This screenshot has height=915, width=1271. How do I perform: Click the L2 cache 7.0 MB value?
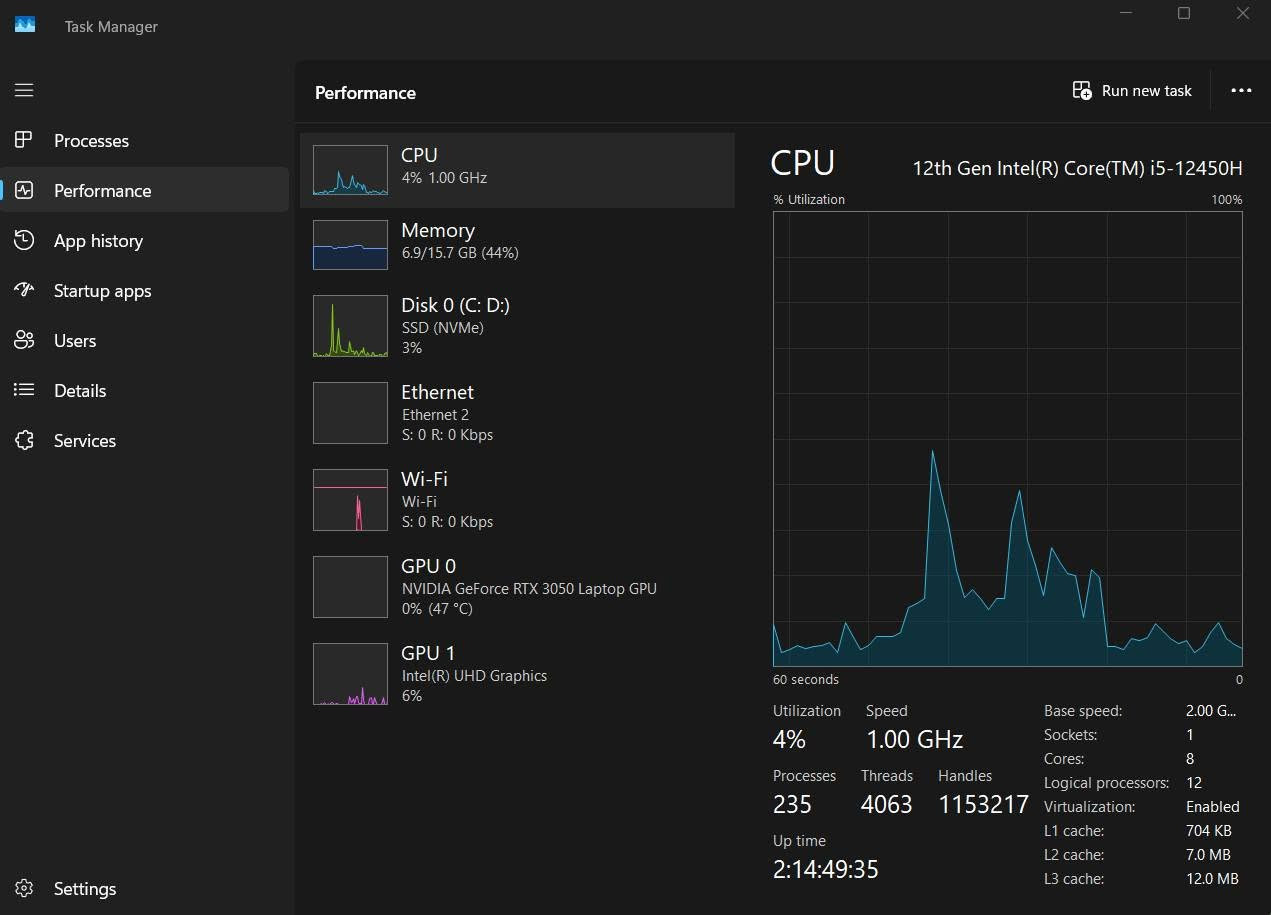(x=1208, y=855)
